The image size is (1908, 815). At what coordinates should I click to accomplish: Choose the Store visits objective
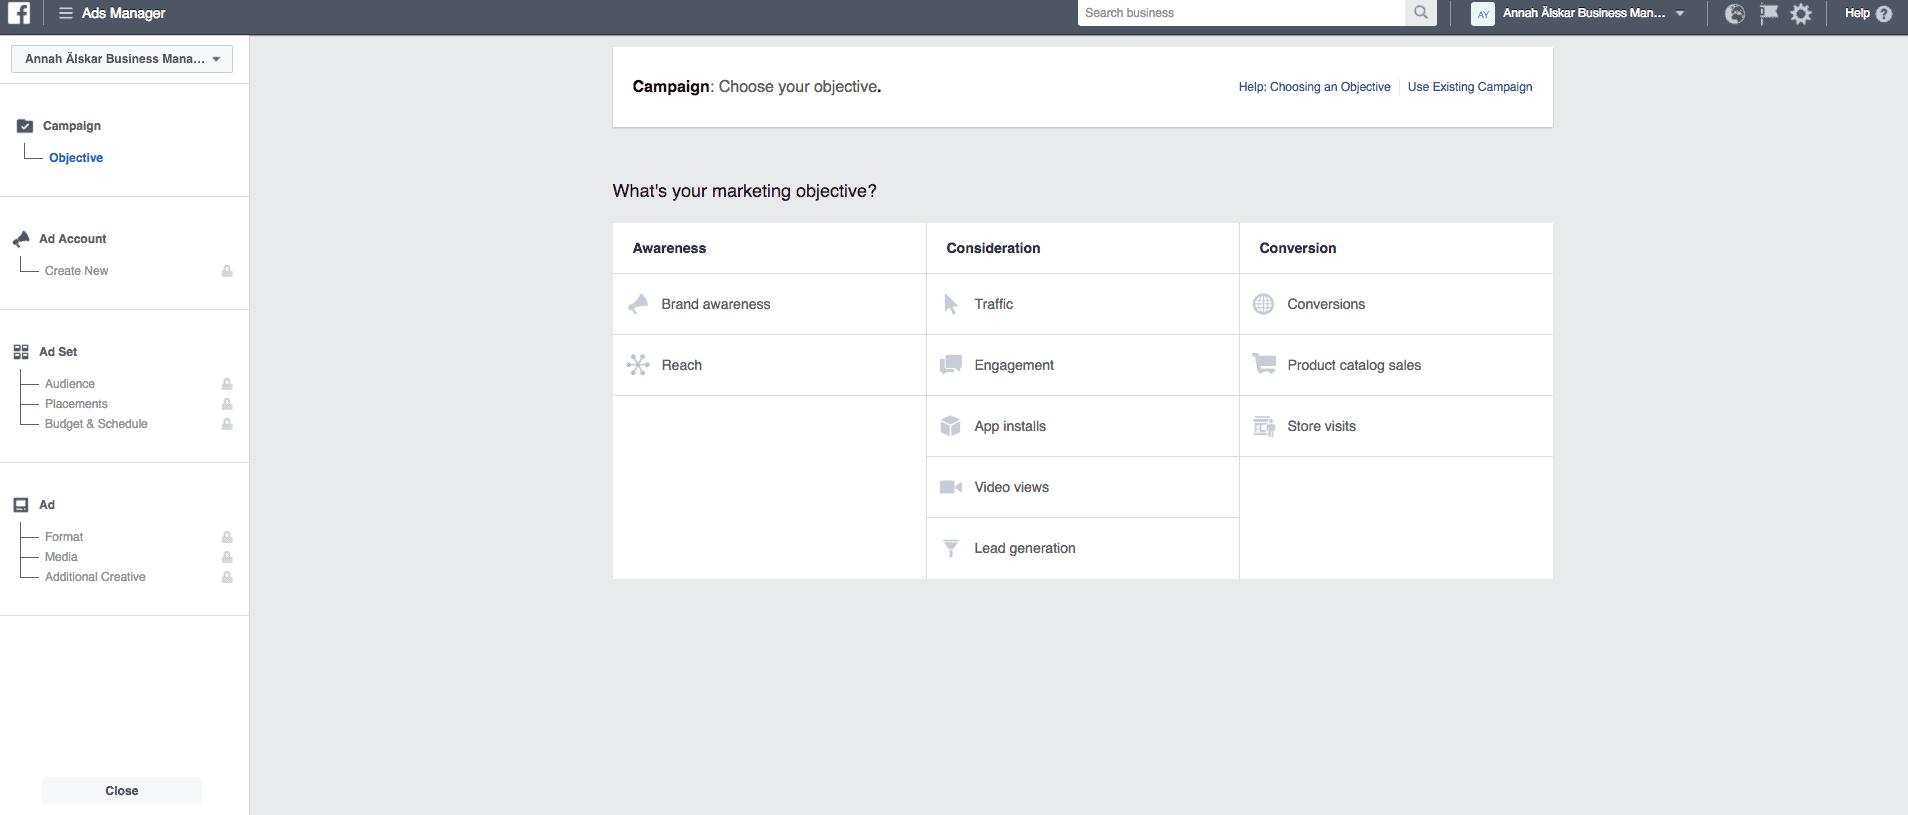[x=1321, y=426]
